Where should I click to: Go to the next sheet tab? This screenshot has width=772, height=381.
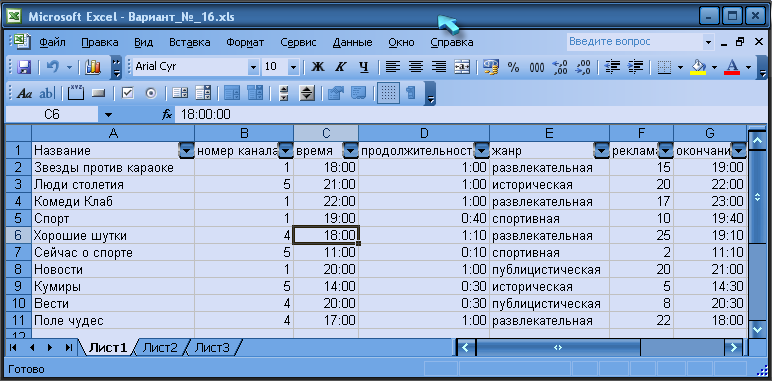[50, 348]
